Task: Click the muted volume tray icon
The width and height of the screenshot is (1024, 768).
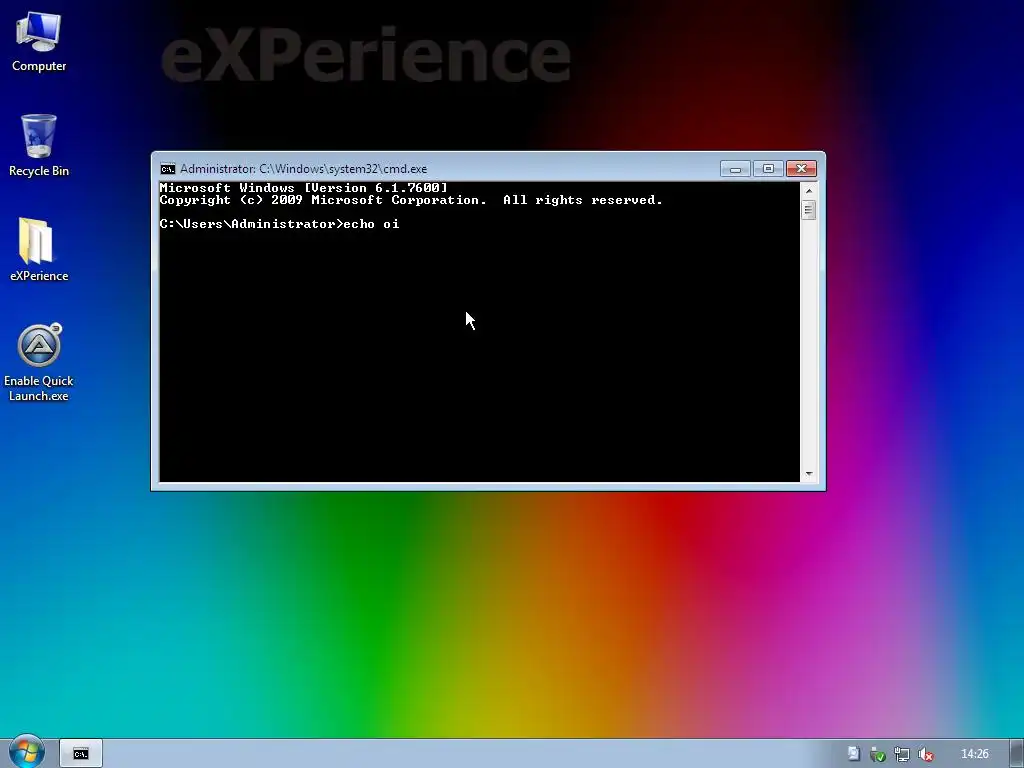Action: point(925,754)
